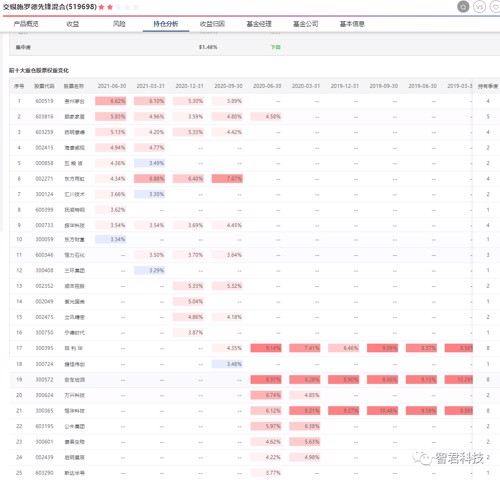Click the 5.63% cell in row 300601

[305, 442]
